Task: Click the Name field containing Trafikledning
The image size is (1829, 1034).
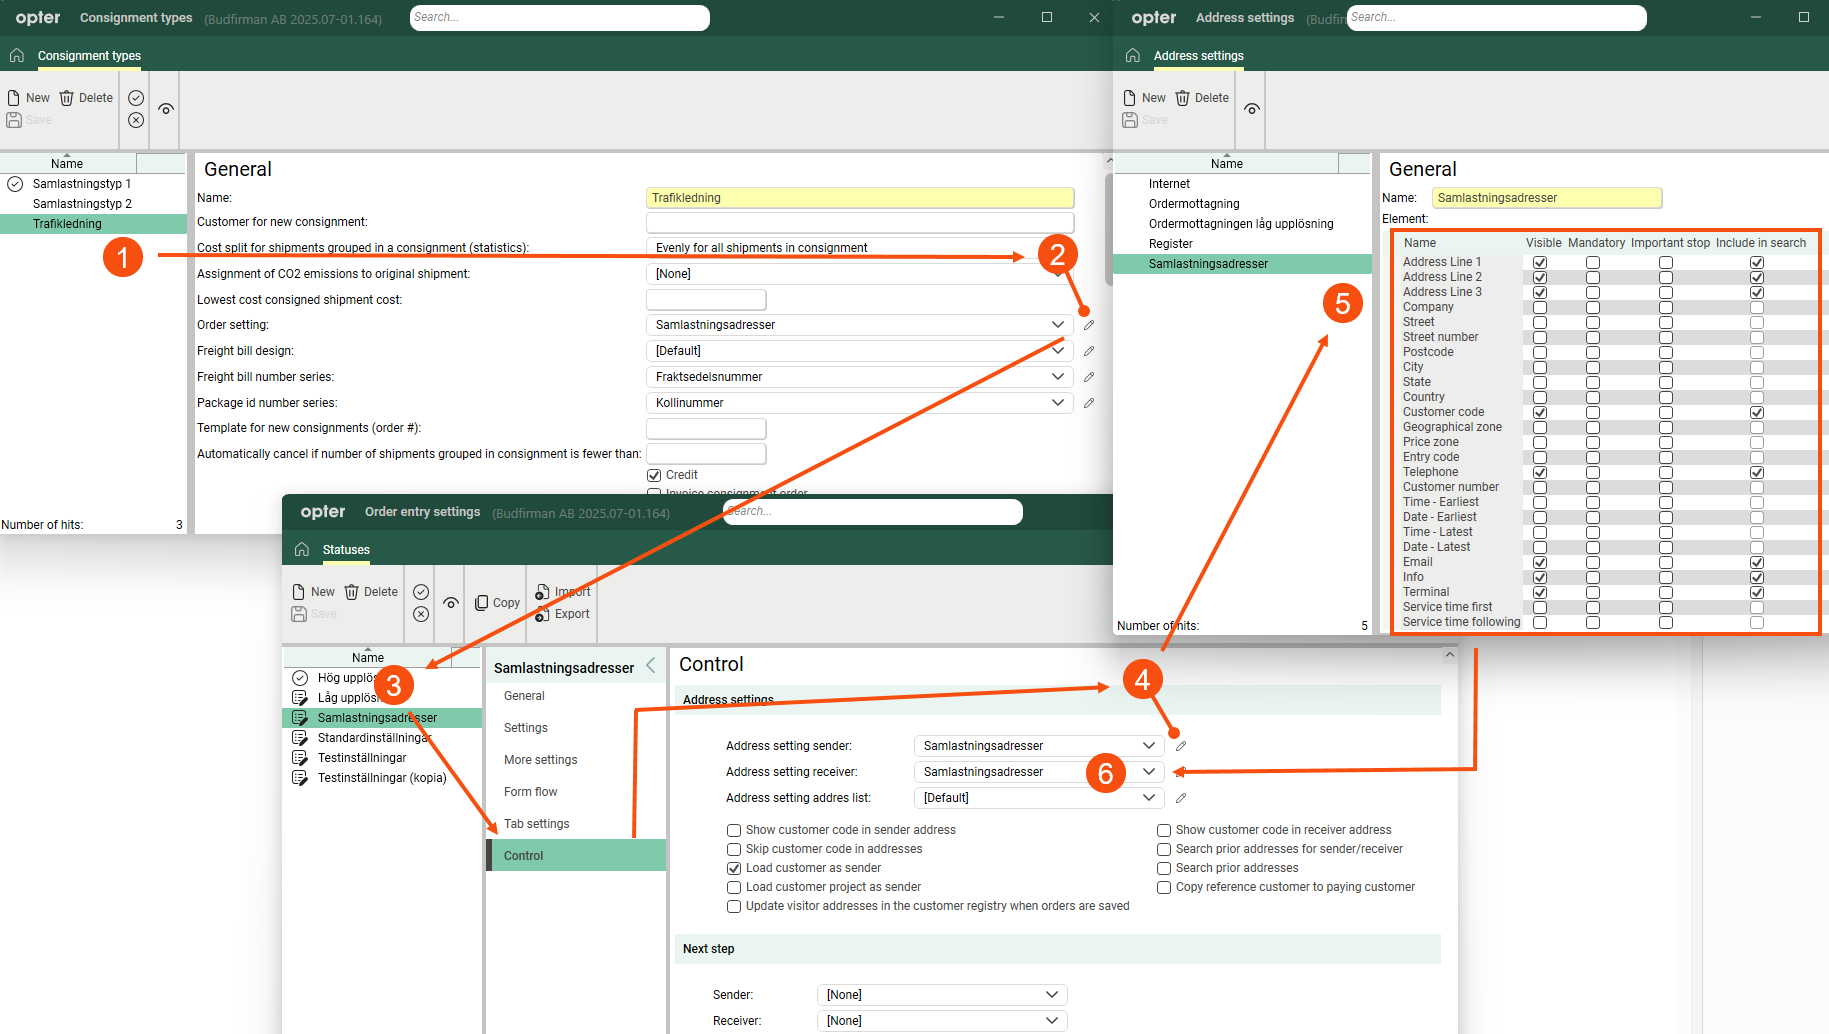Action: coord(859,198)
